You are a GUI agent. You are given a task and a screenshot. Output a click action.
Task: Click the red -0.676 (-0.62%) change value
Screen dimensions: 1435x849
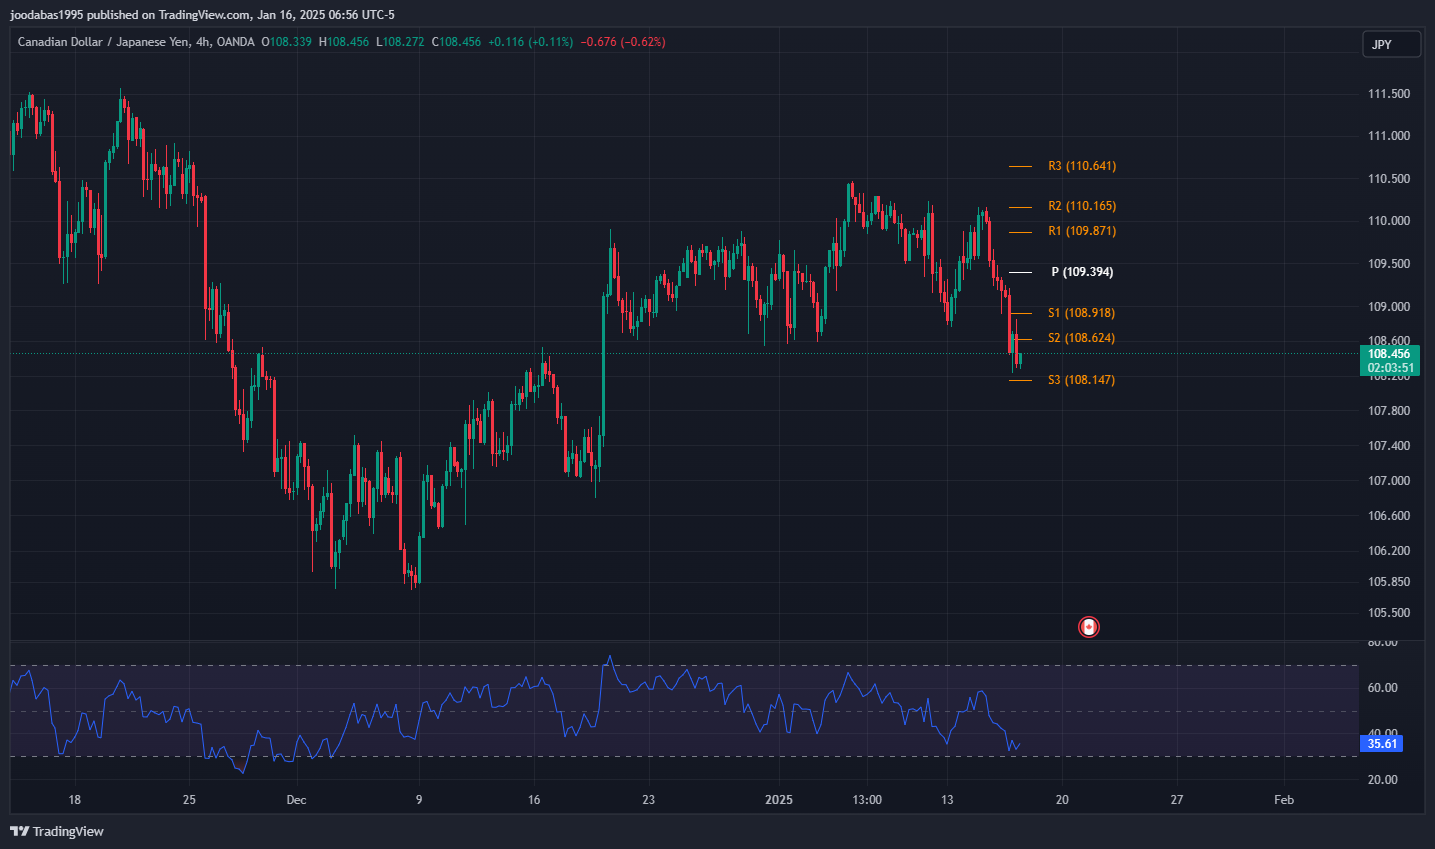tap(623, 42)
